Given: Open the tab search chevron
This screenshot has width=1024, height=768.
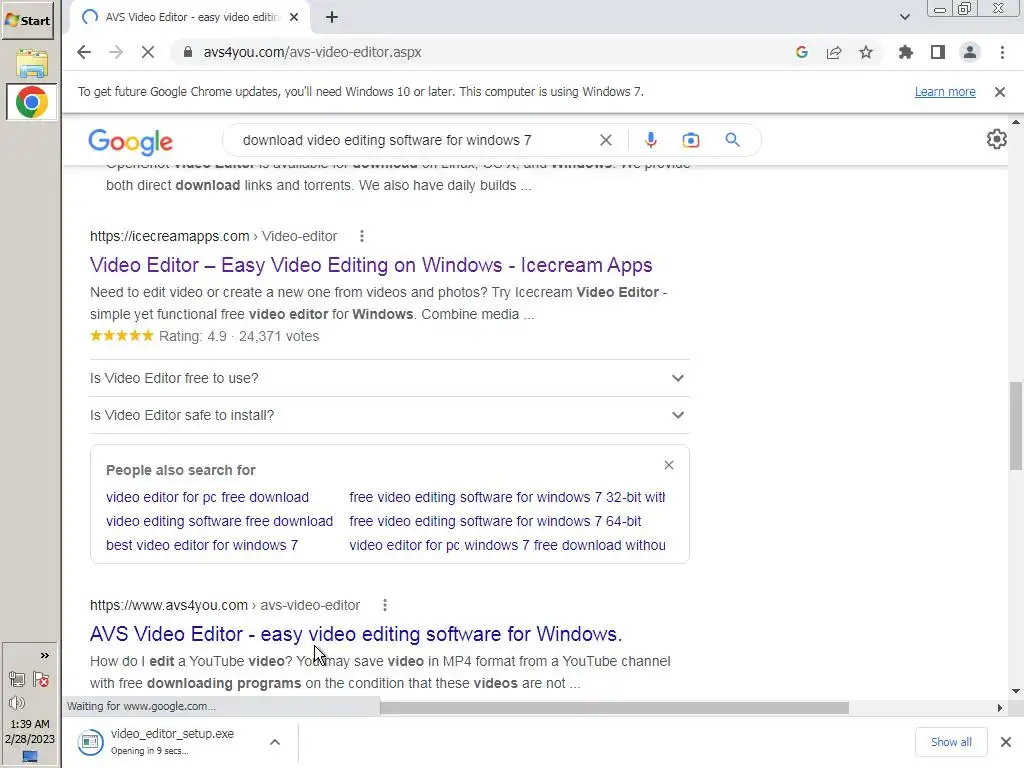Looking at the screenshot, I should click(x=904, y=17).
